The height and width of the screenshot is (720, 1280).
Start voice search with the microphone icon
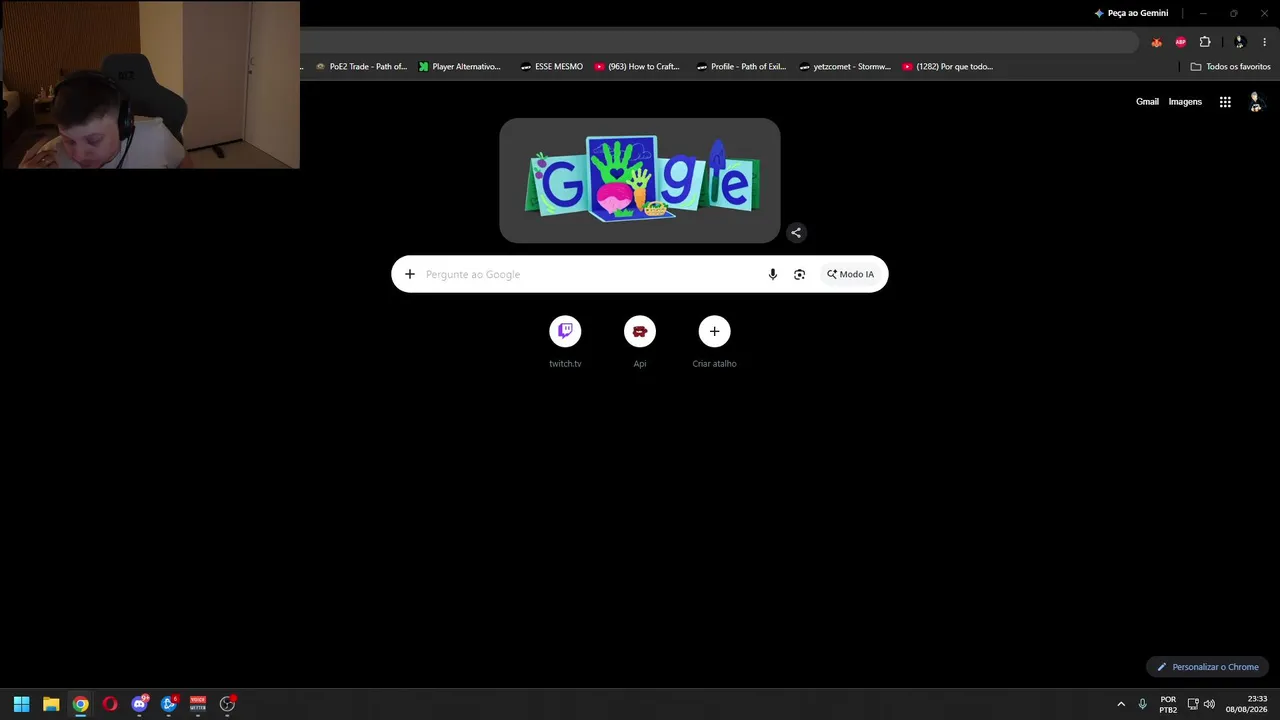tap(772, 274)
